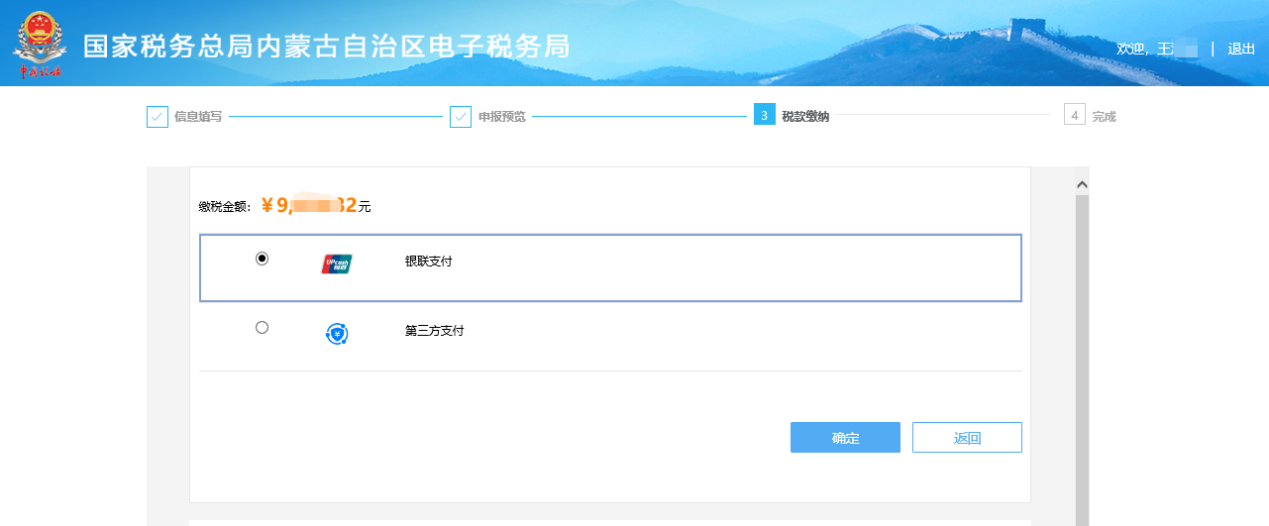Click the step 4 number badge
This screenshot has height=526, width=1269.
1074,116
